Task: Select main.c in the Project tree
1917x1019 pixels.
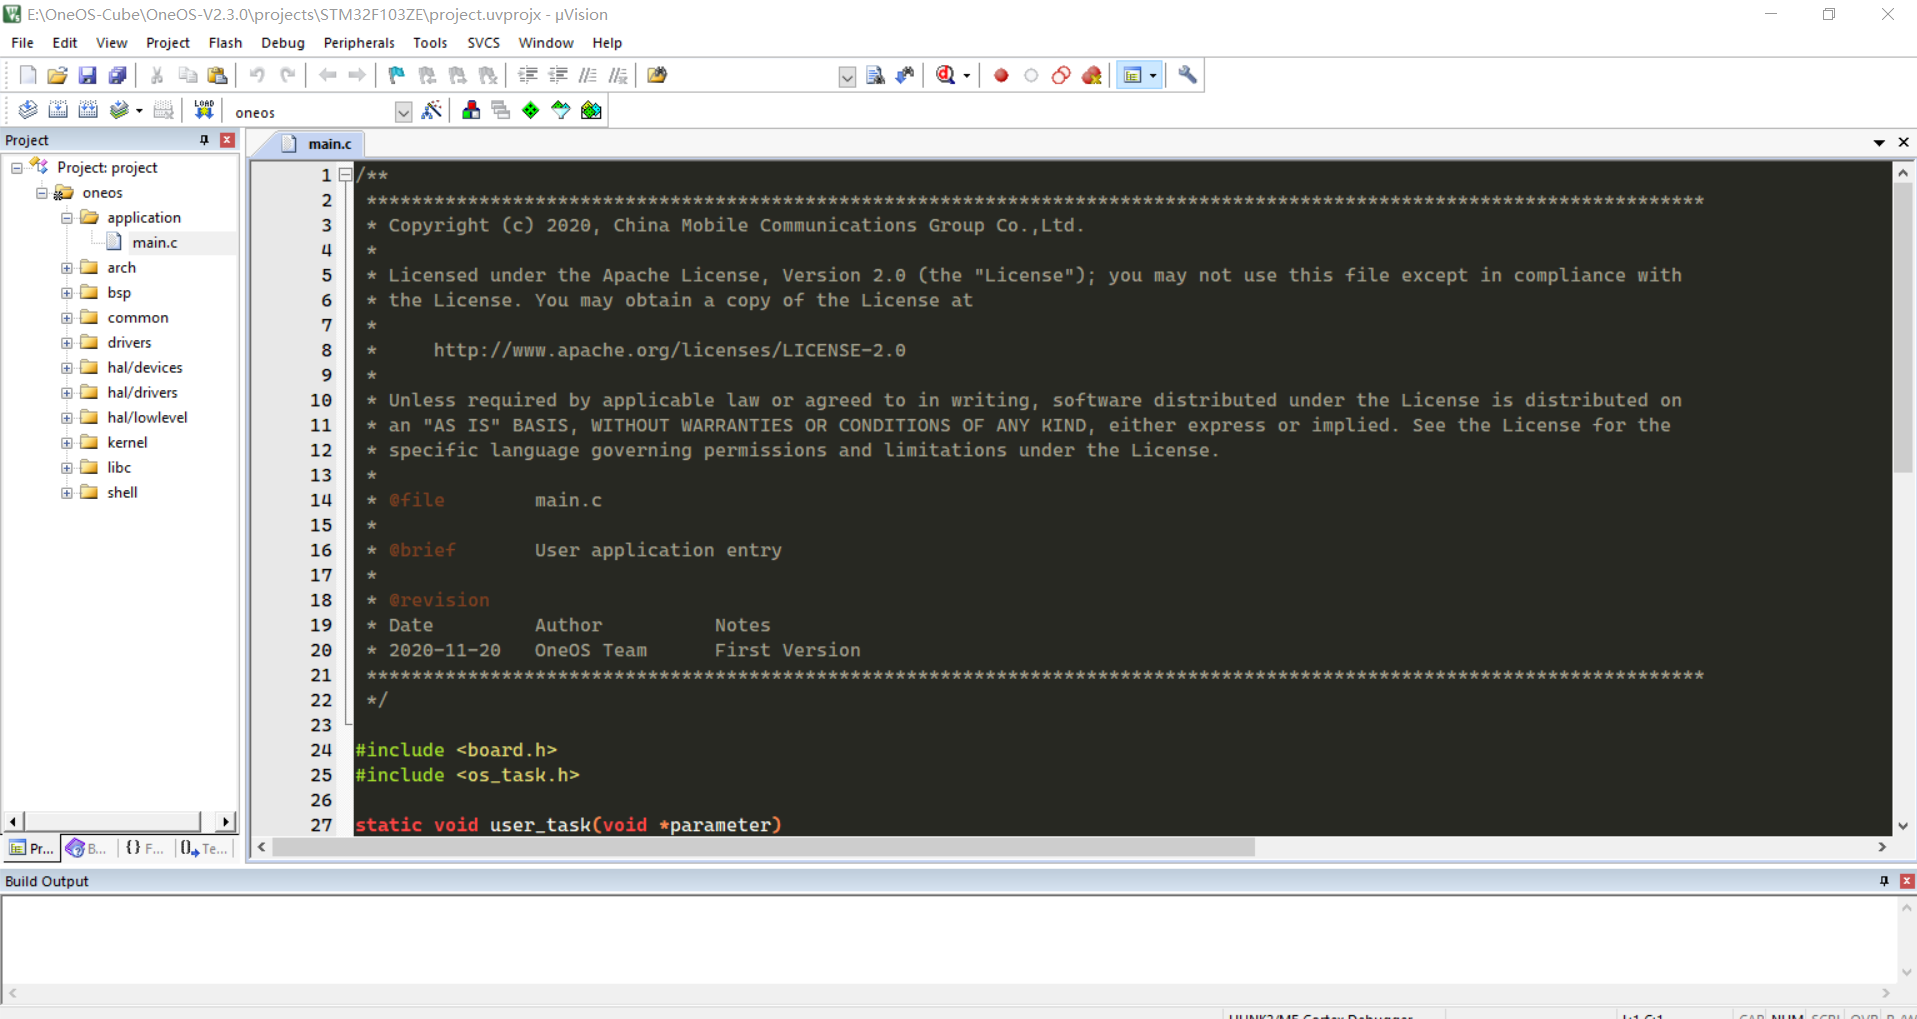Action: click(155, 242)
